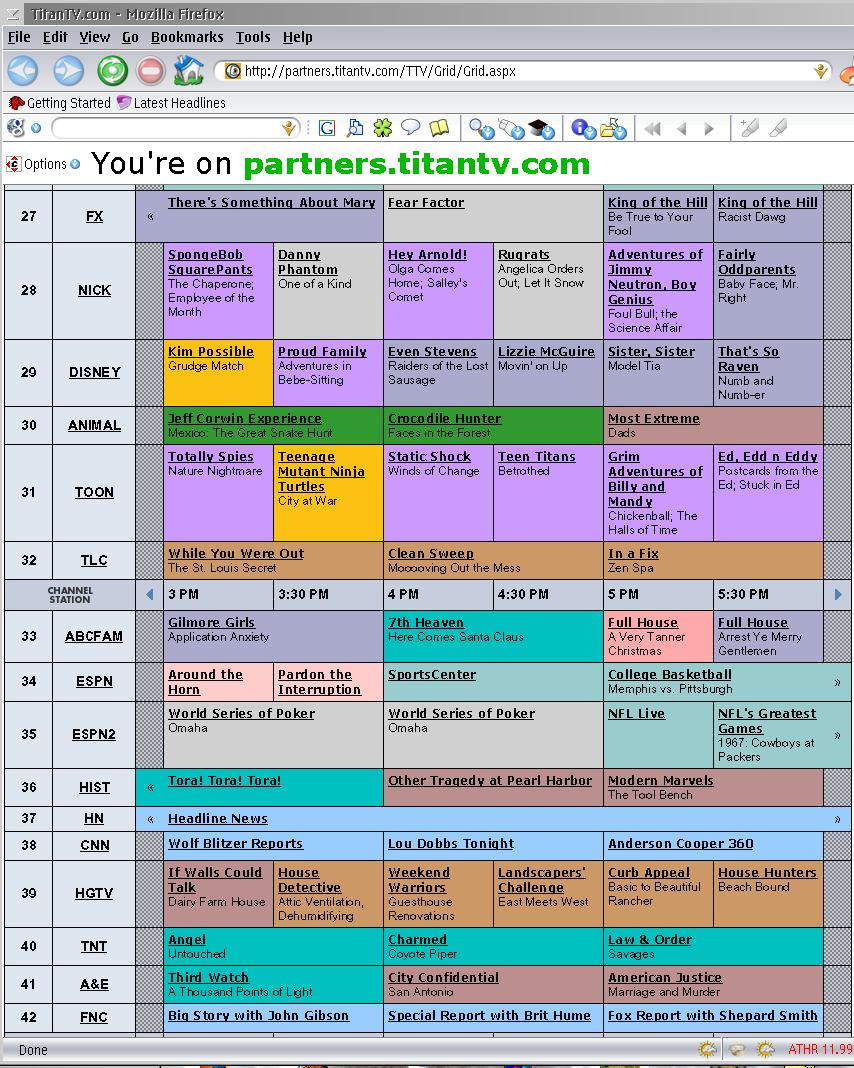The height and width of the screenshot is (1068, 854).
Task: Open the Help menu
Action: pyautogui.click(x=298, y=37)
